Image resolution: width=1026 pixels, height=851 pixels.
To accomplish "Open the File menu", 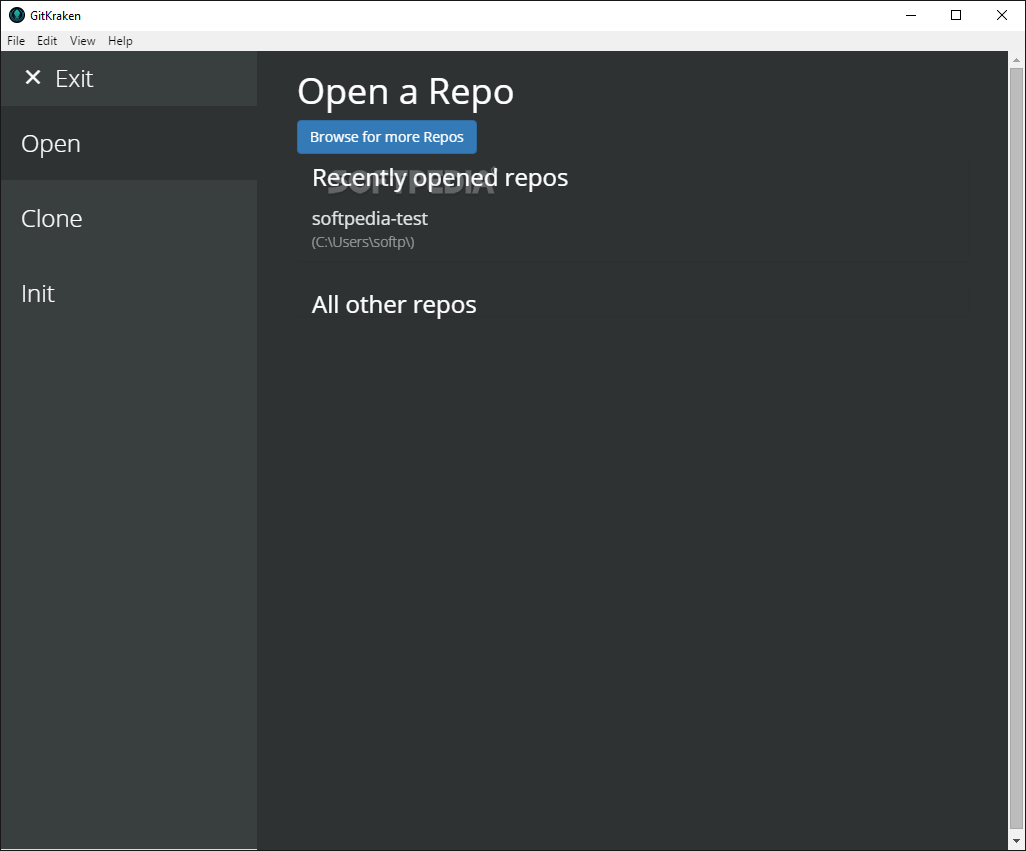I will click(x=16, y=41).
